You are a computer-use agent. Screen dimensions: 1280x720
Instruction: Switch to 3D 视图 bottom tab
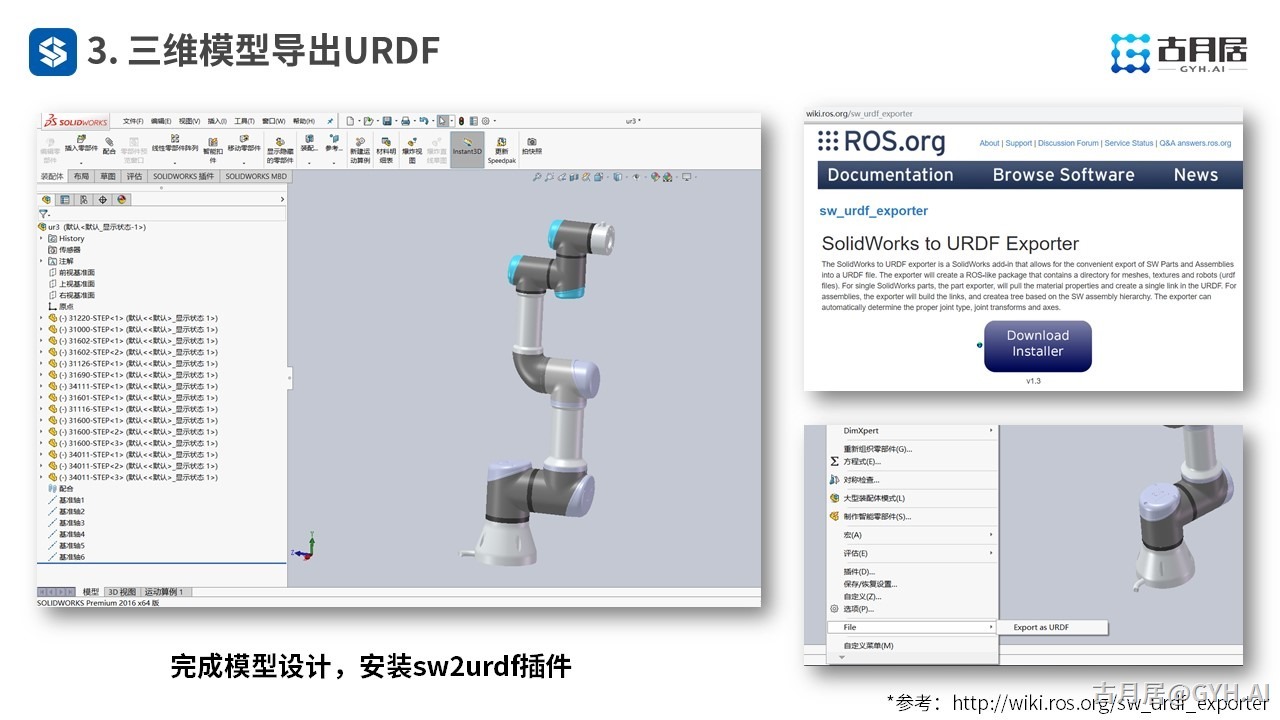[121, 592]
